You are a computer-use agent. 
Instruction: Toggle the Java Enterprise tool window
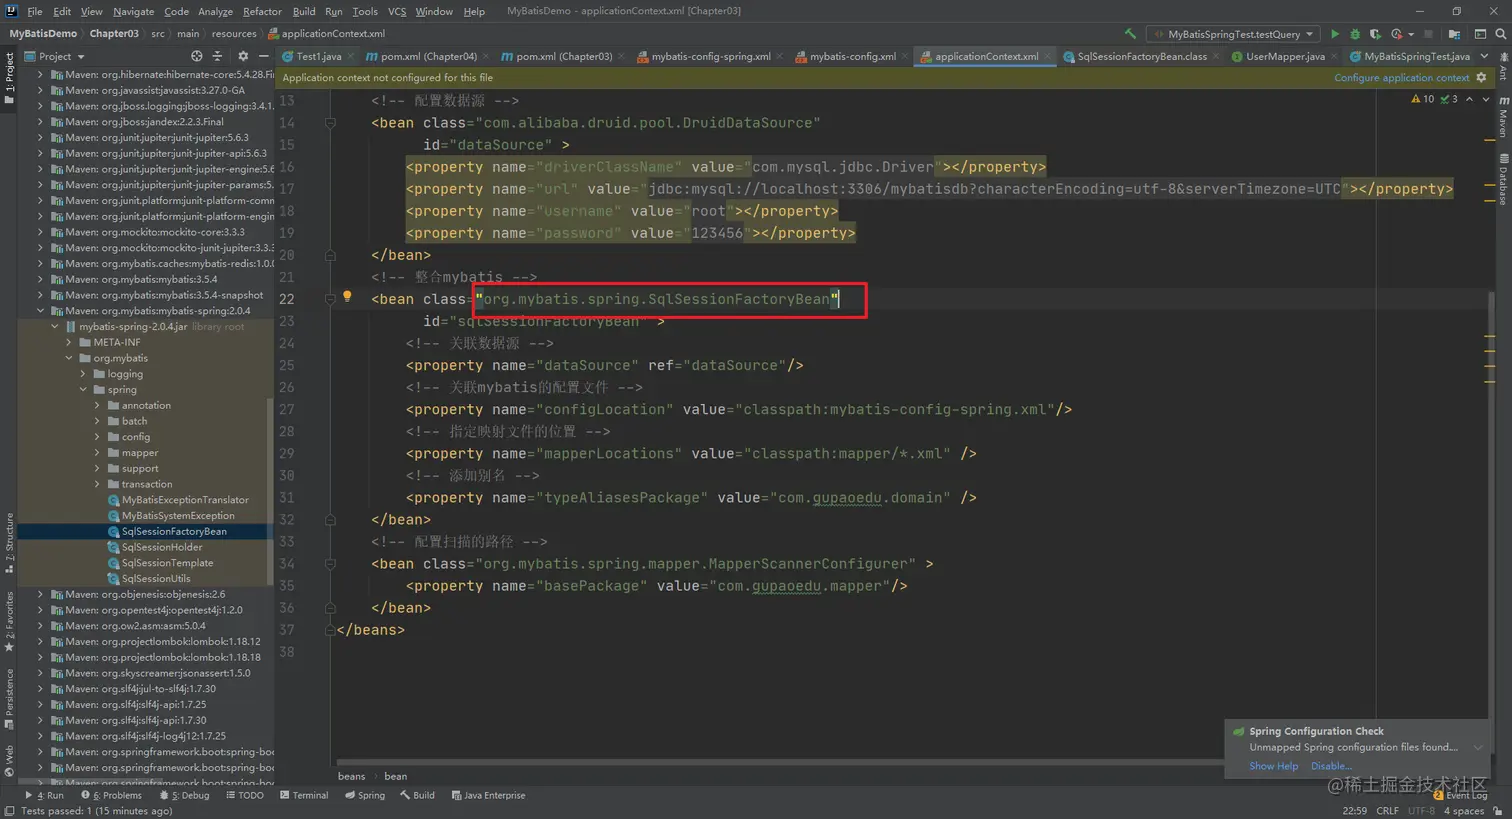click(488, 795)
